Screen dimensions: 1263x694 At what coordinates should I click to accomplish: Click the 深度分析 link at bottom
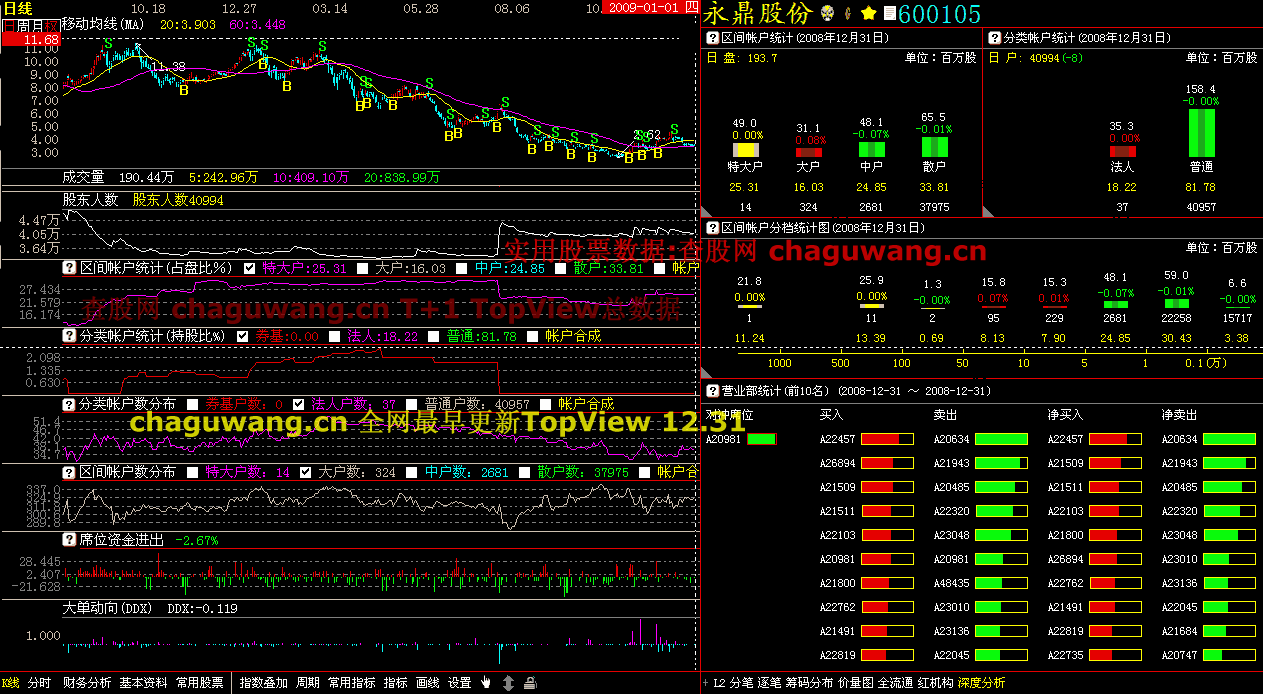tap(981, 683)
